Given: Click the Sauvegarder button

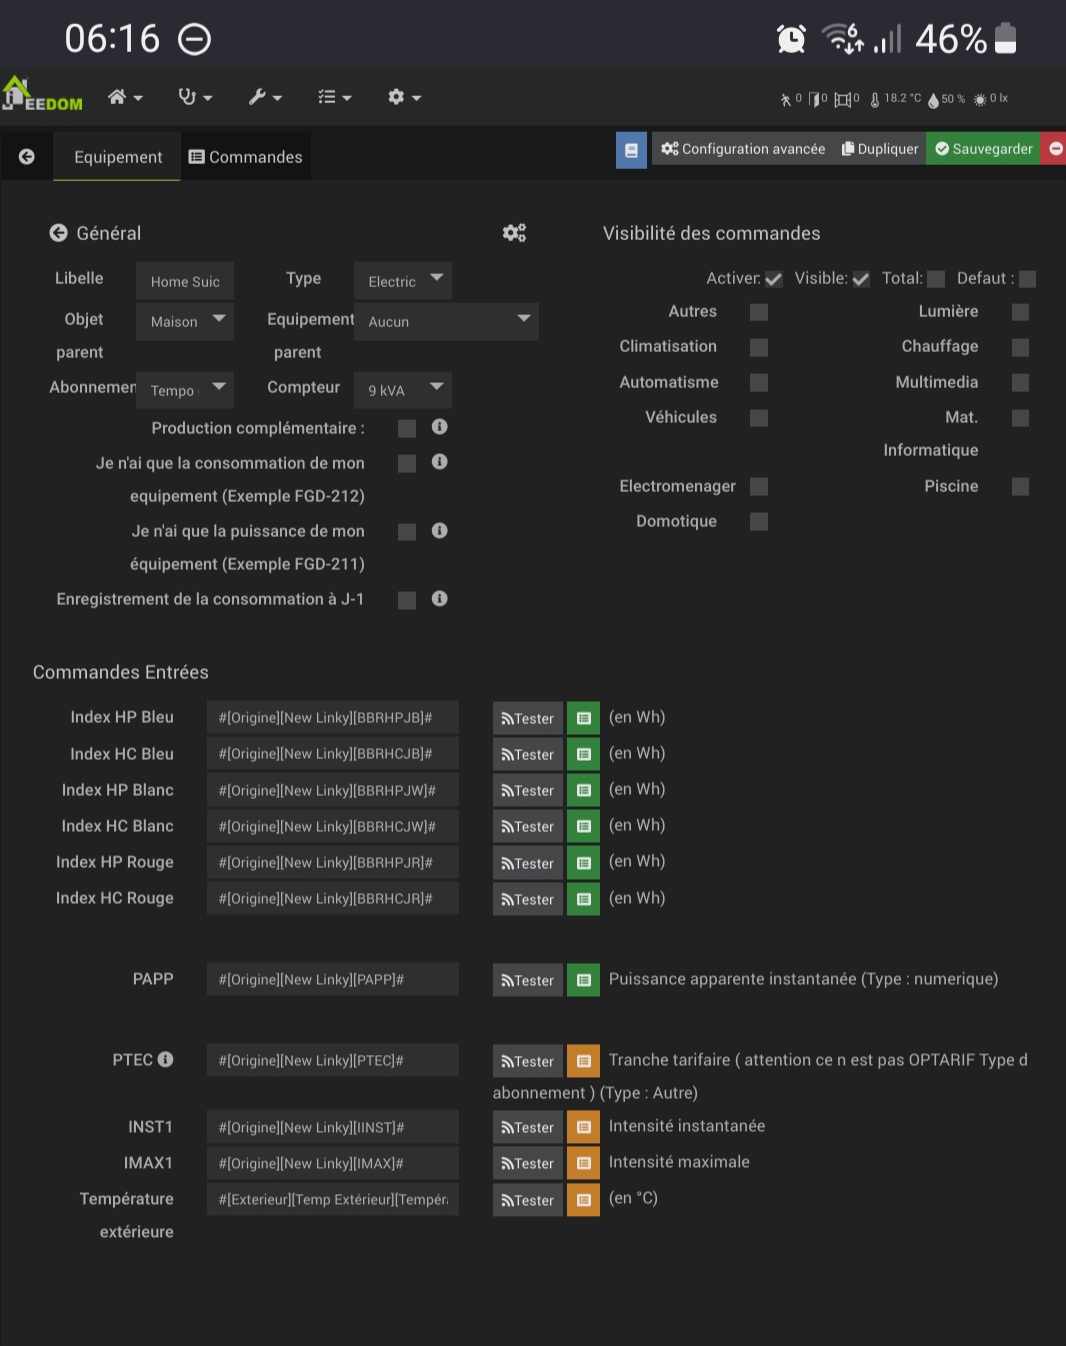Looking at the screenshot, I should (983, 149).
